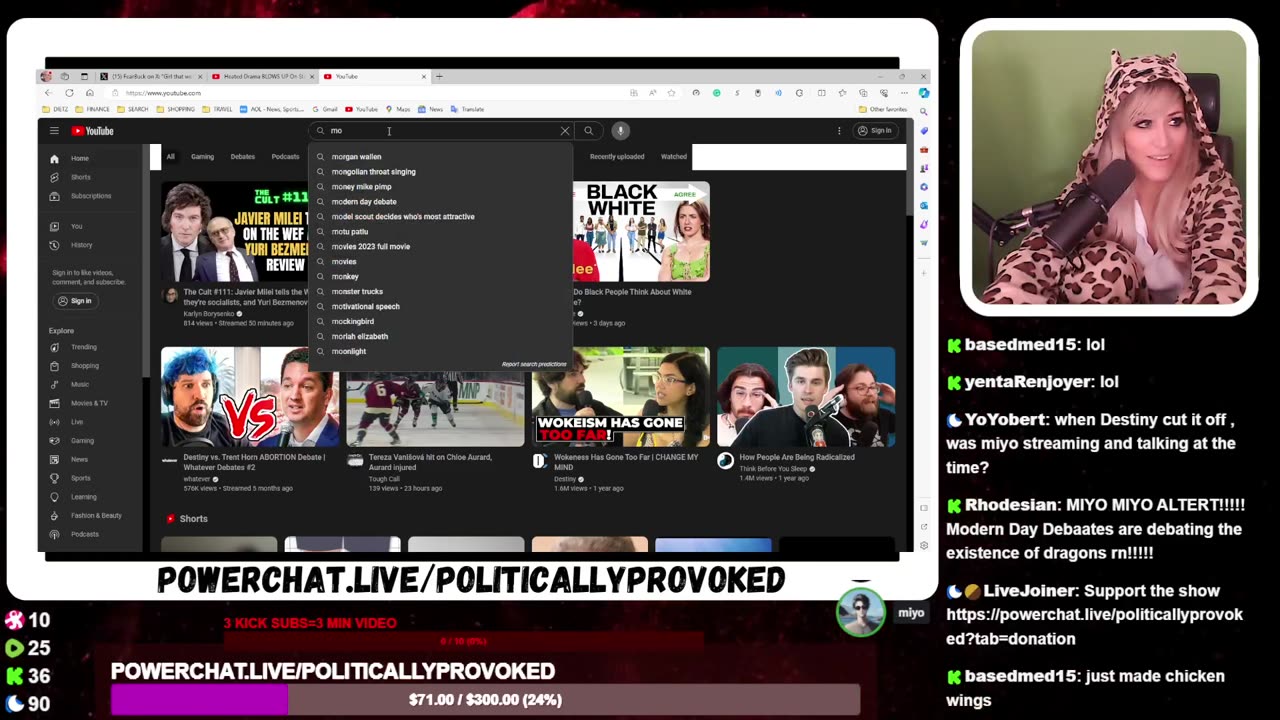The height and width of the screenshot is (720, 1280).
Task: Select the Debates filter chip
Action: [243, 157]
